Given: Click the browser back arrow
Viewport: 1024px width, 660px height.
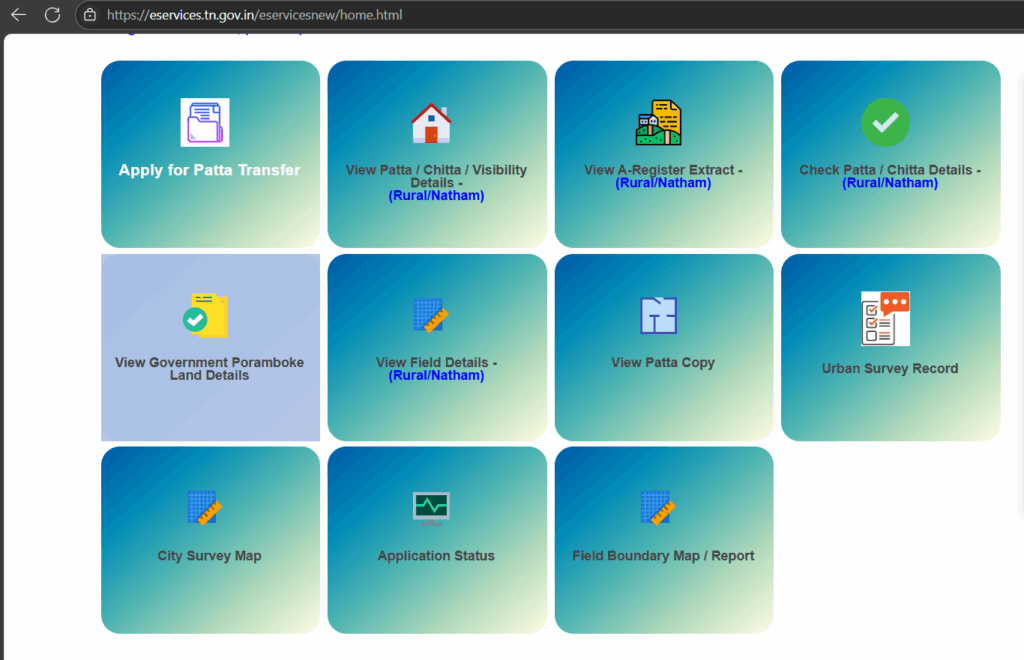Looking at the screenshot, I should pos(21,15).
